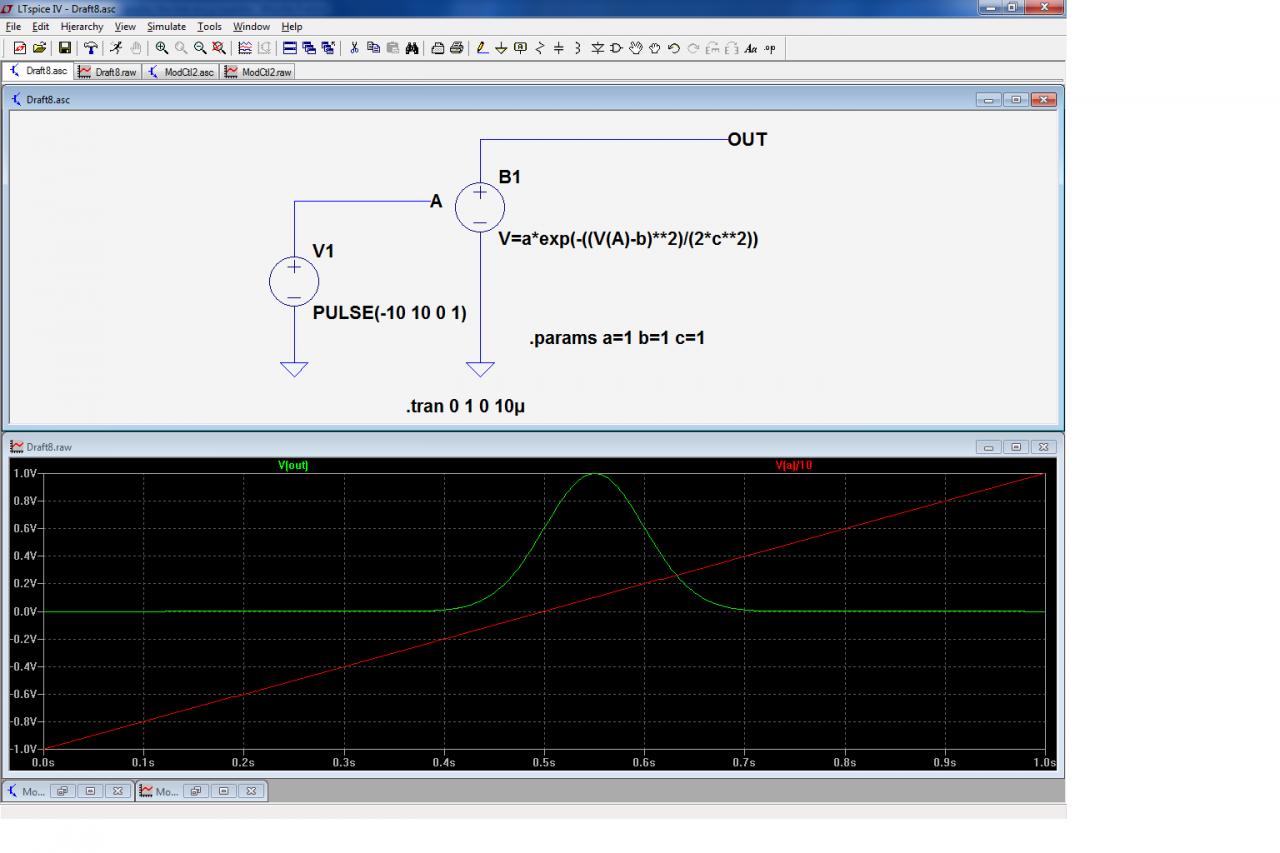Switch to the ModCtl2.raw tab
The image size is (1280, 853).
click(x=257, y=72)
